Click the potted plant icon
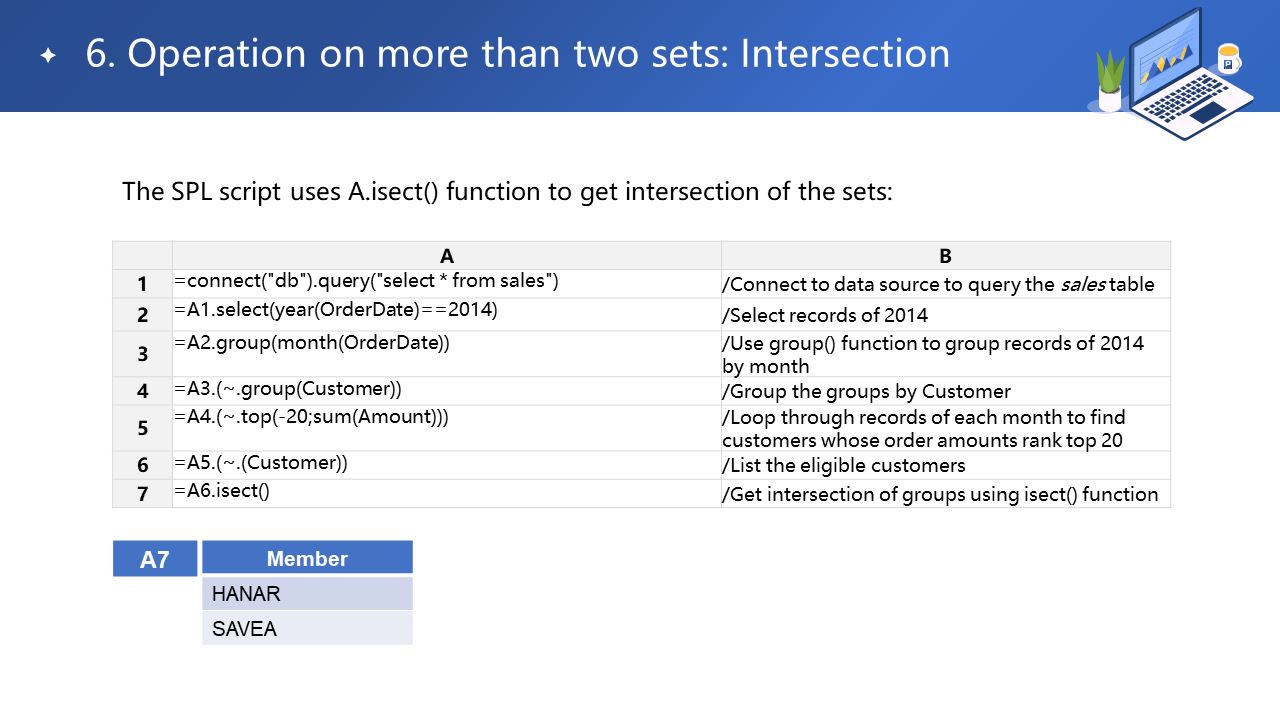The width and height of the screenshot is (1280, 720). [1109, 82]
